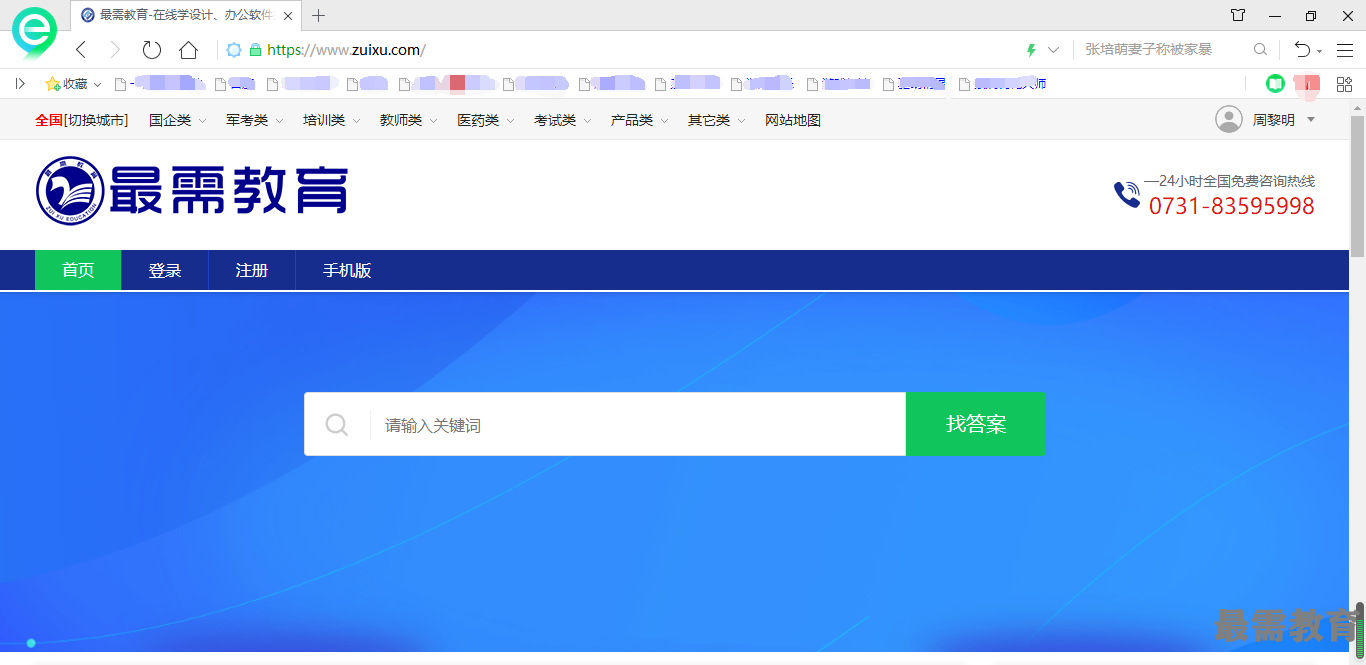Expand the 产品类 menu
The image size is (1366, 665).
[x=639, y=120]
